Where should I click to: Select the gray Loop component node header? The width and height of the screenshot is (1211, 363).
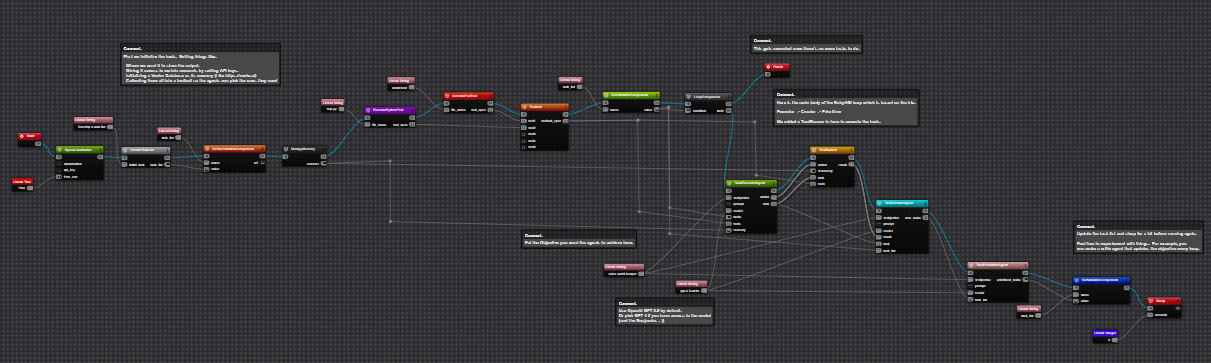click(x=710, y=97)
